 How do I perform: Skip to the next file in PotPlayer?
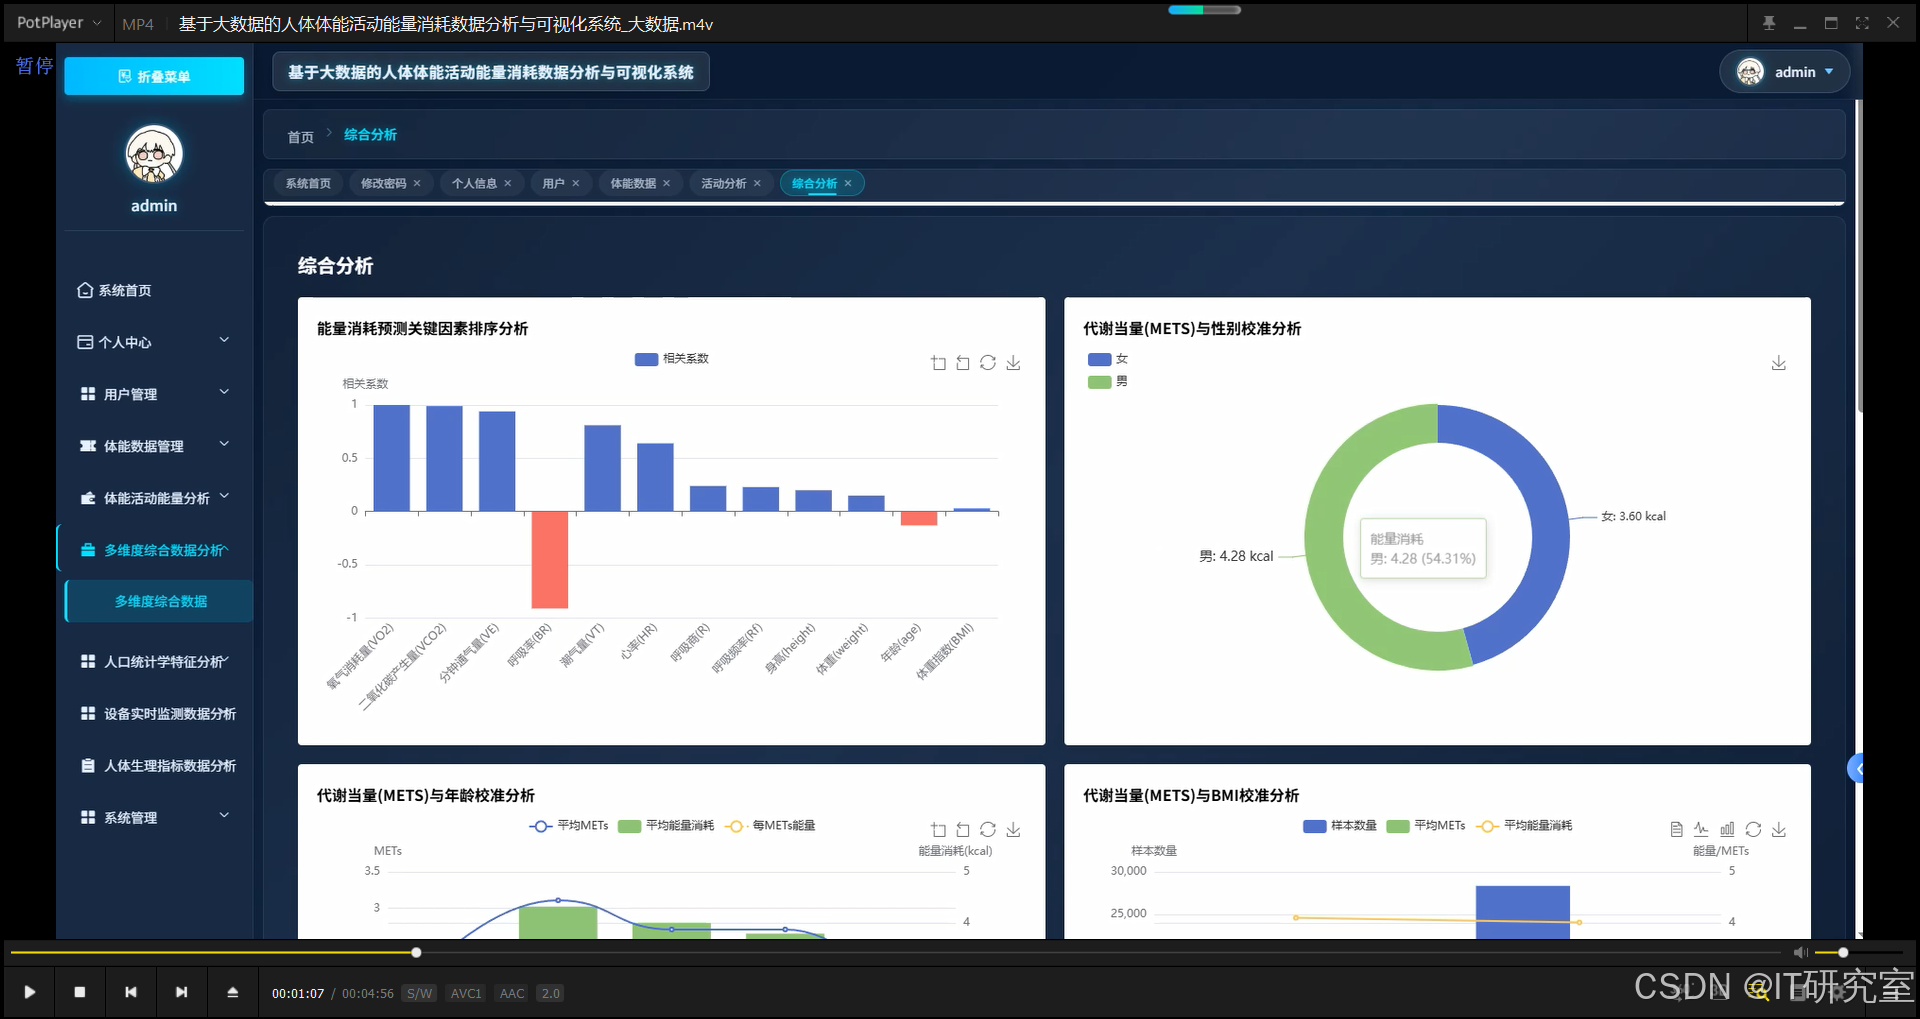pyautogui.click(x=181, y=992)
